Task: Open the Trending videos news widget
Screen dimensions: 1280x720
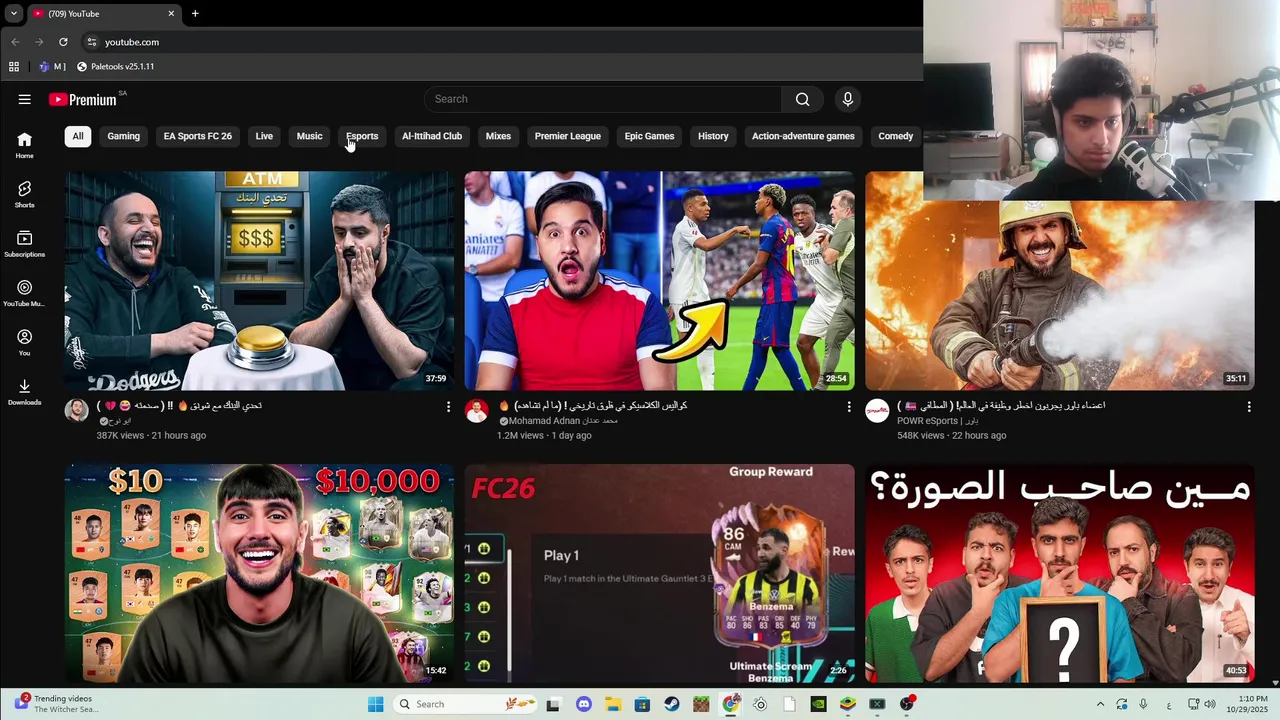Action: (56, 704)
